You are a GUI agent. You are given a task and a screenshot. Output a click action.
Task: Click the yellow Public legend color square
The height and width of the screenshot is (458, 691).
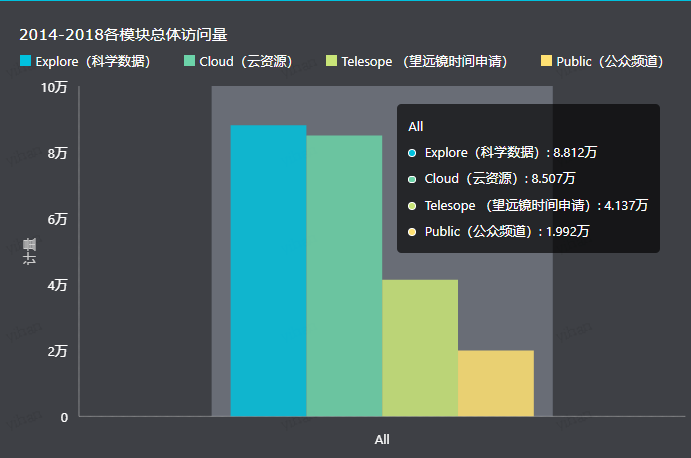tap(545, 62)
